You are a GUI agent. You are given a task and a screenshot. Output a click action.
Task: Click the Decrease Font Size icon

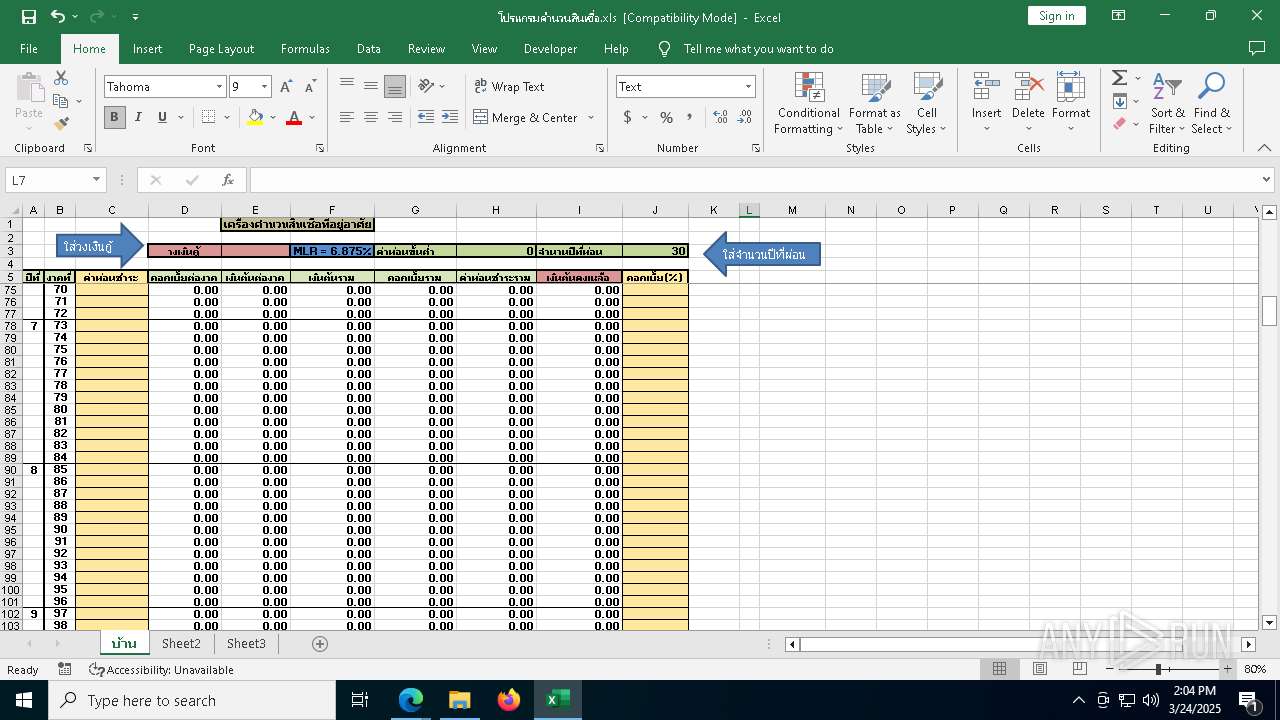pos(310,87)
